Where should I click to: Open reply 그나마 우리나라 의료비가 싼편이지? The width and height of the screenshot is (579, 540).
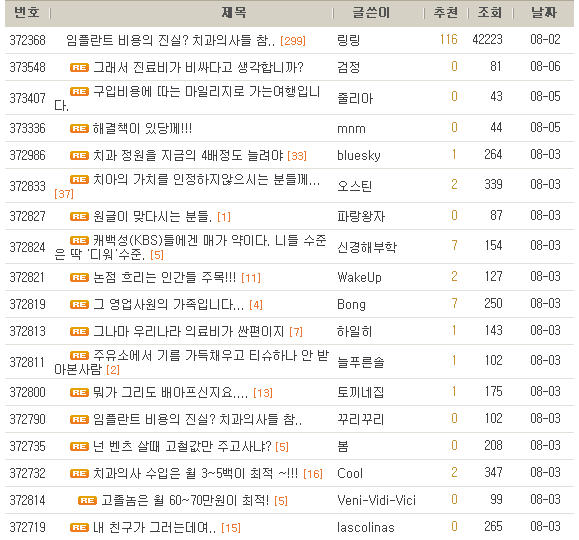point(188,331)
